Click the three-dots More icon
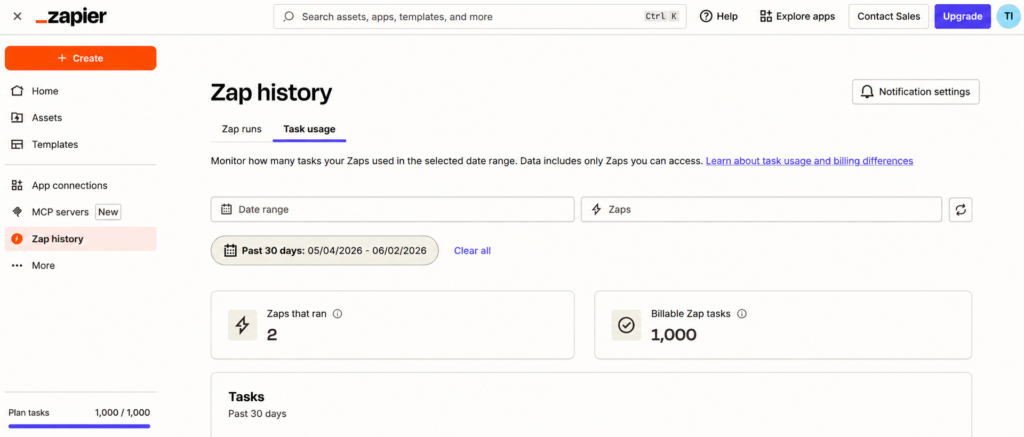1024x437 pixels. coord(18,266)
